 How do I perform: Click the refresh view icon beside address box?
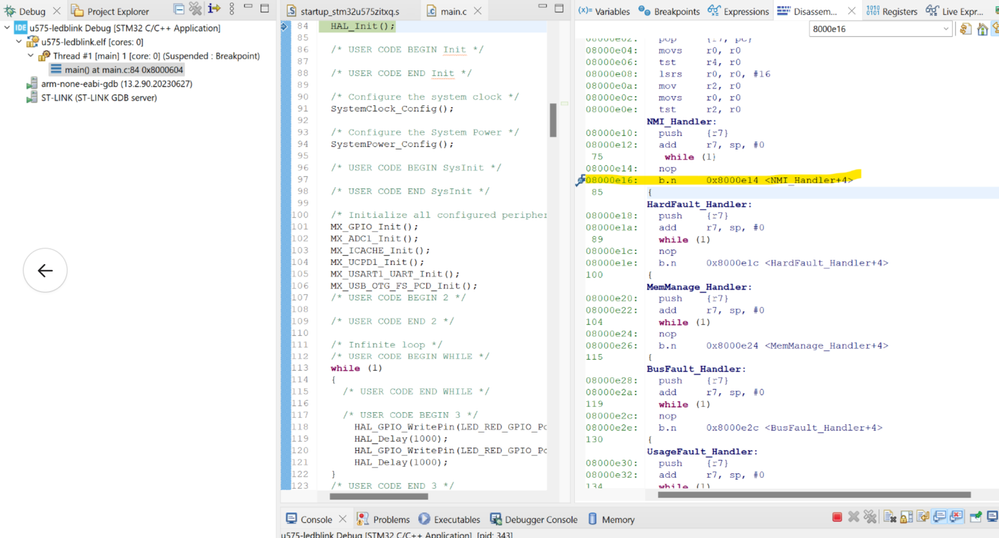click(x=965, y=29)
